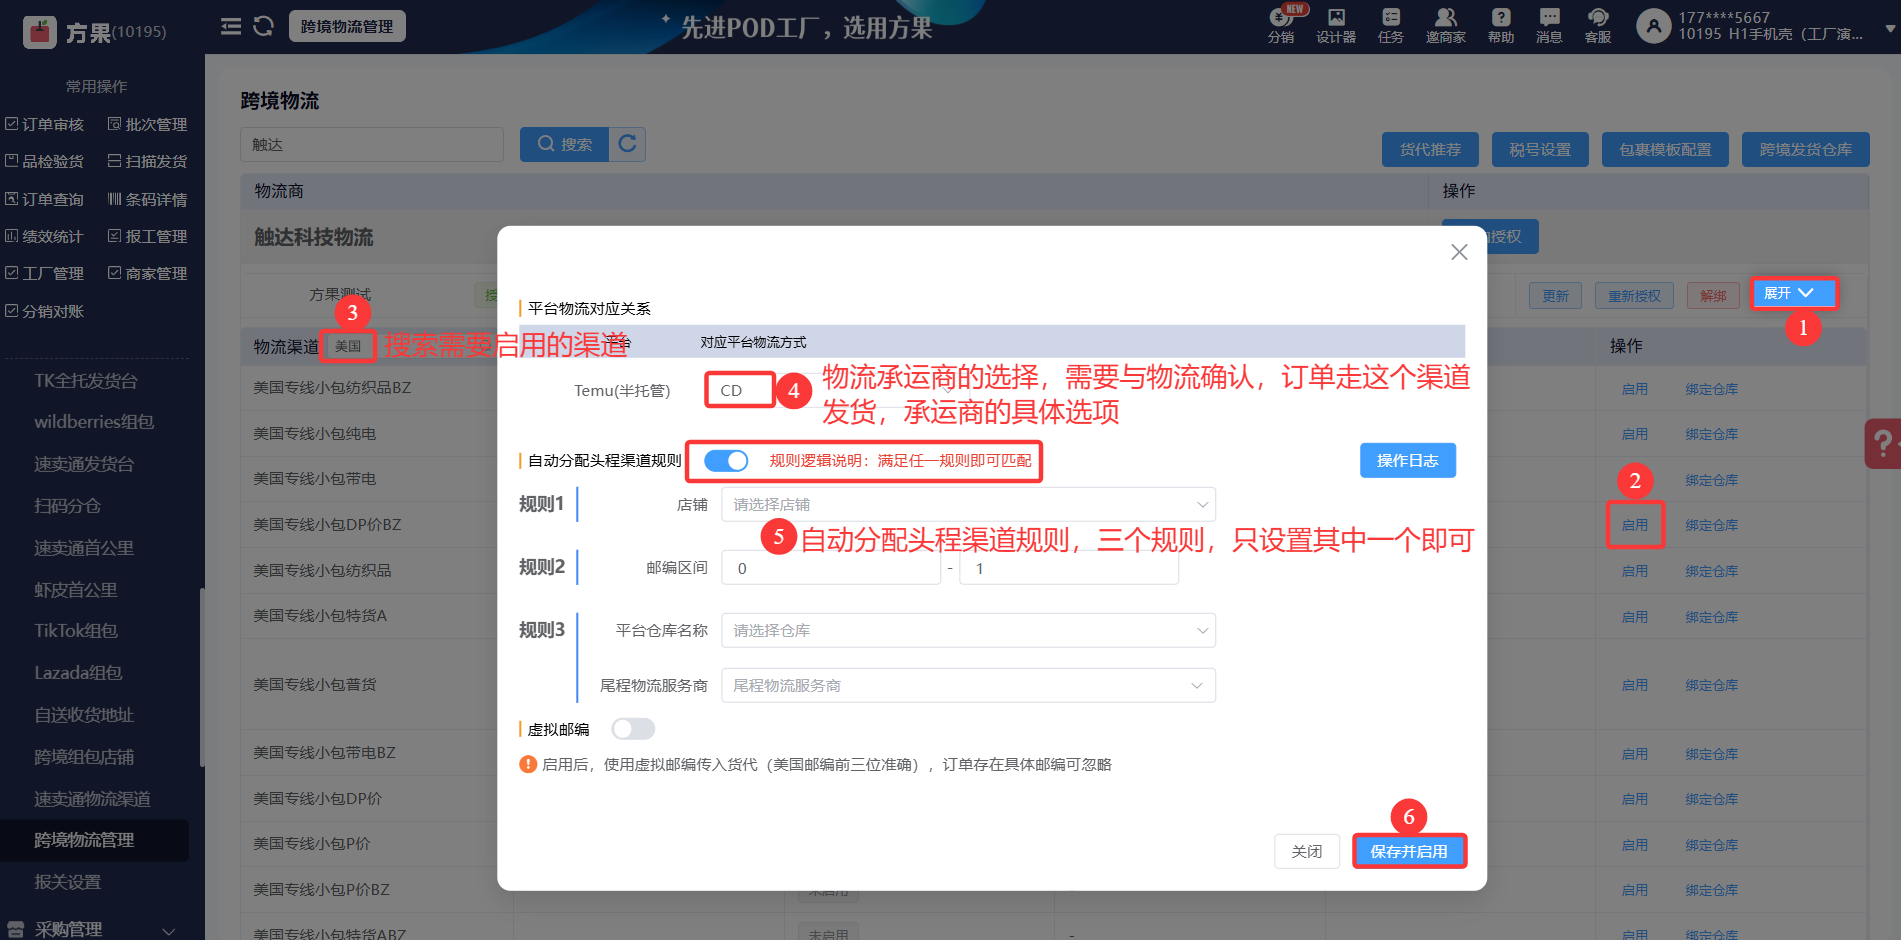Close the dialog with the X icon
Image resolution: width=1901 pixels, height=940 pixels.
pyautogui.click(x=1459, y=252)
